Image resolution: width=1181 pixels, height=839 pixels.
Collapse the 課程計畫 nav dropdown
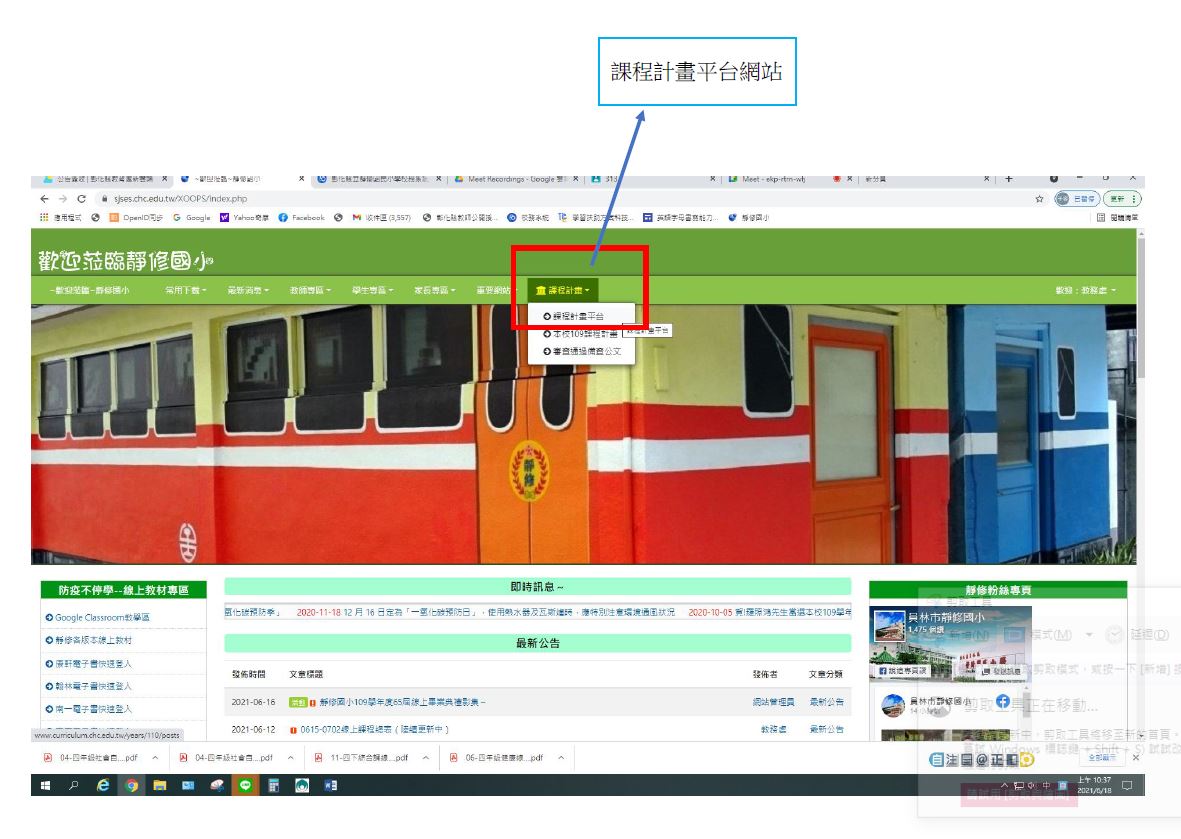(x=563, y=290)
